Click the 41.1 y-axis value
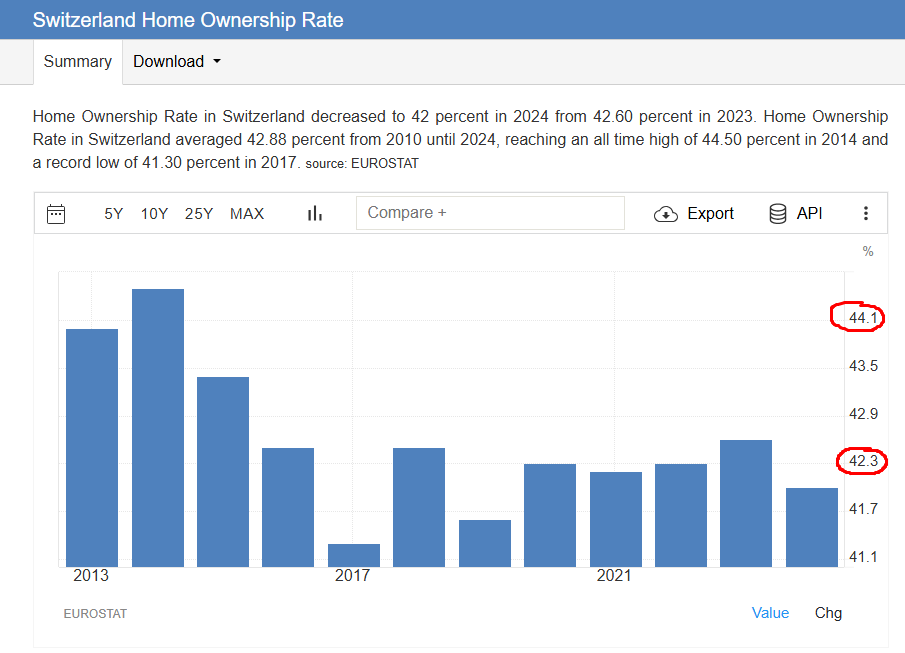 863,557
